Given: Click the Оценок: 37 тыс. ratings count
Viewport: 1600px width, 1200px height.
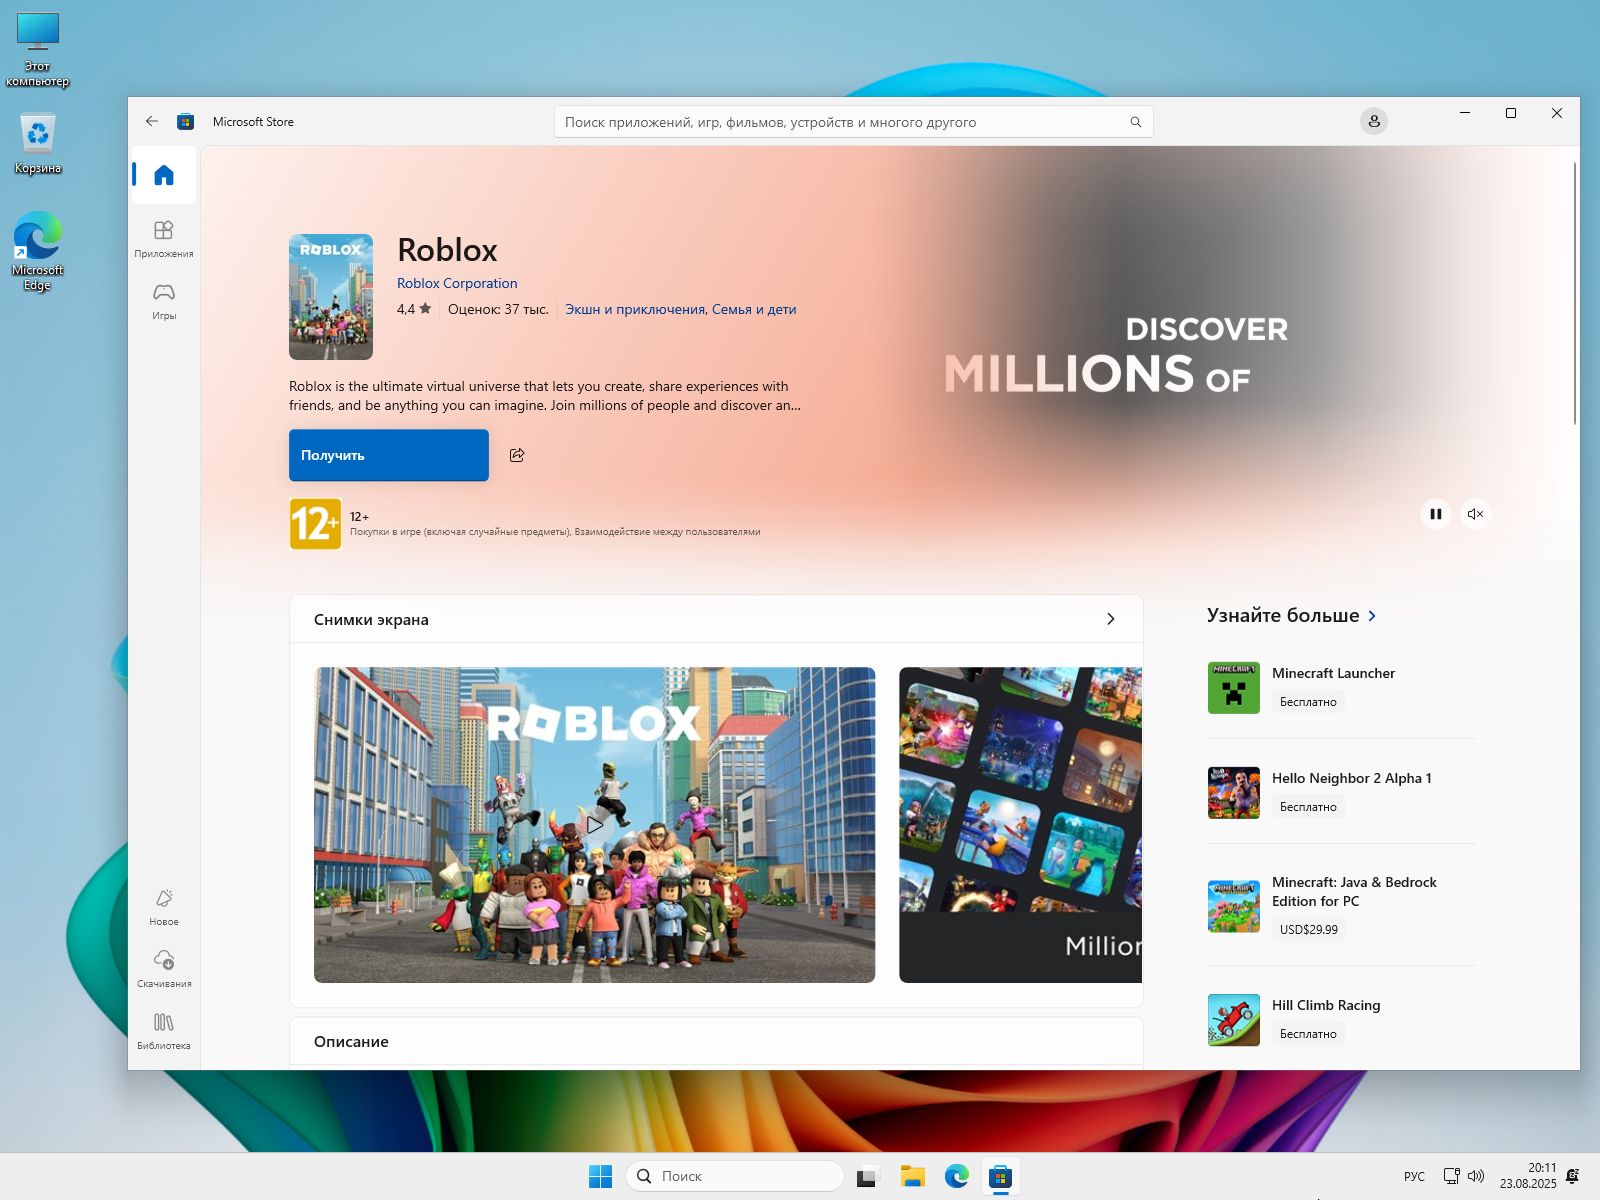Looking at the screenshot, I should pyautogui.click(x=498, y=309).
